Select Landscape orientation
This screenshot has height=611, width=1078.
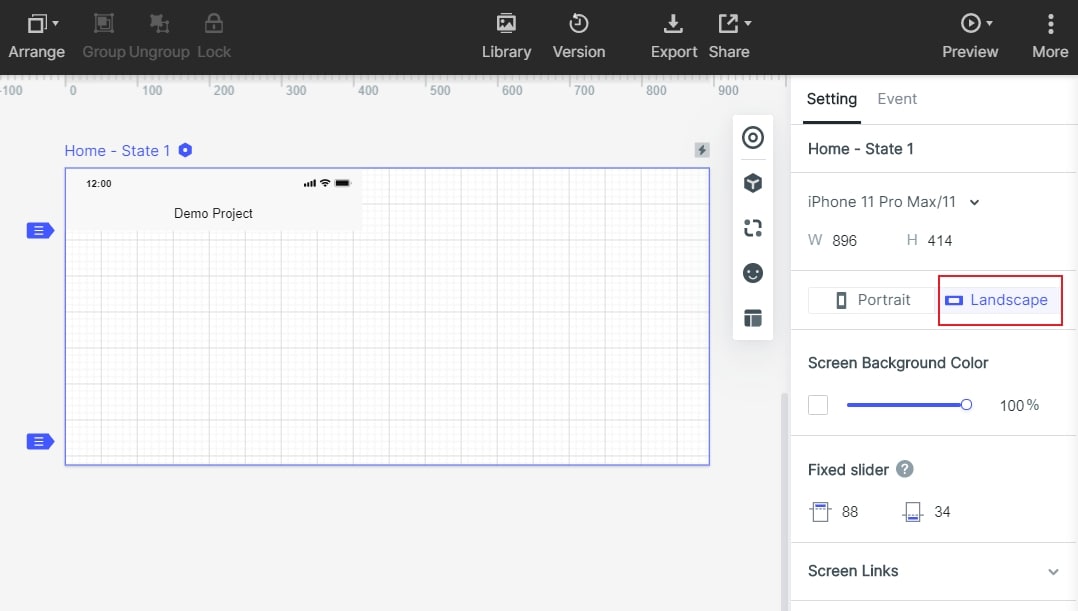pos(999,300)
